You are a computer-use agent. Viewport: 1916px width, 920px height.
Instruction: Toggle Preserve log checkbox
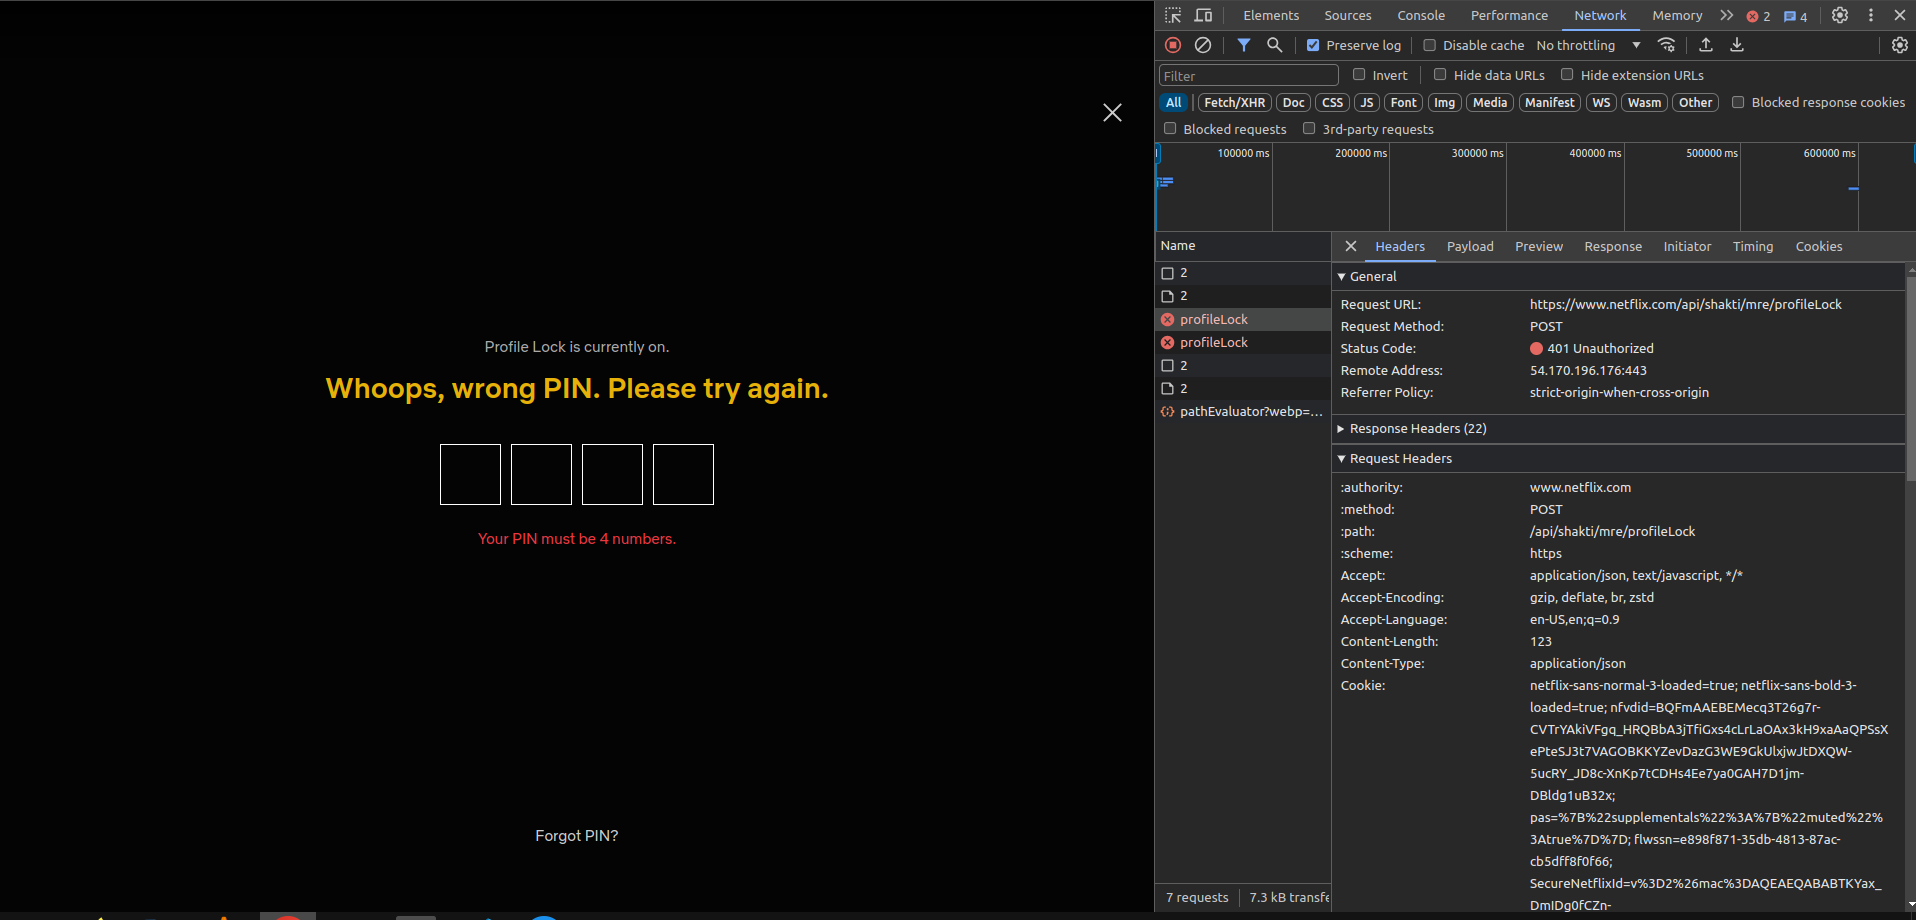point(1313,45)
